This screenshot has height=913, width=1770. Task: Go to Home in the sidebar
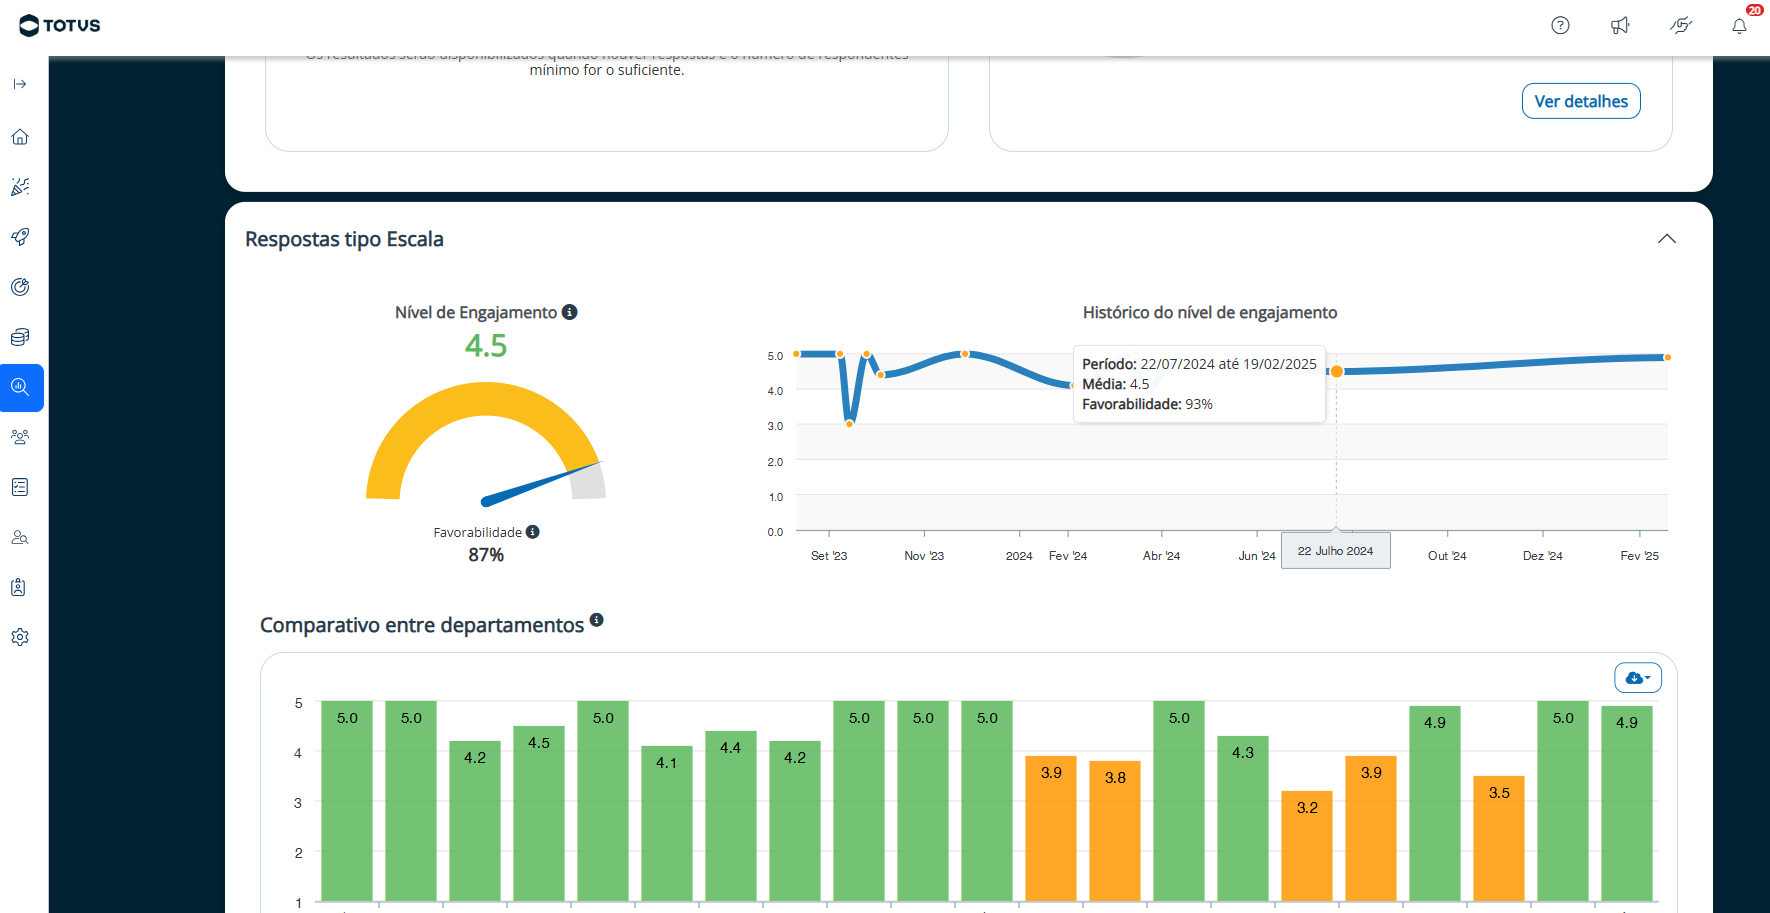pyautogui.click(x=20, y=137)
